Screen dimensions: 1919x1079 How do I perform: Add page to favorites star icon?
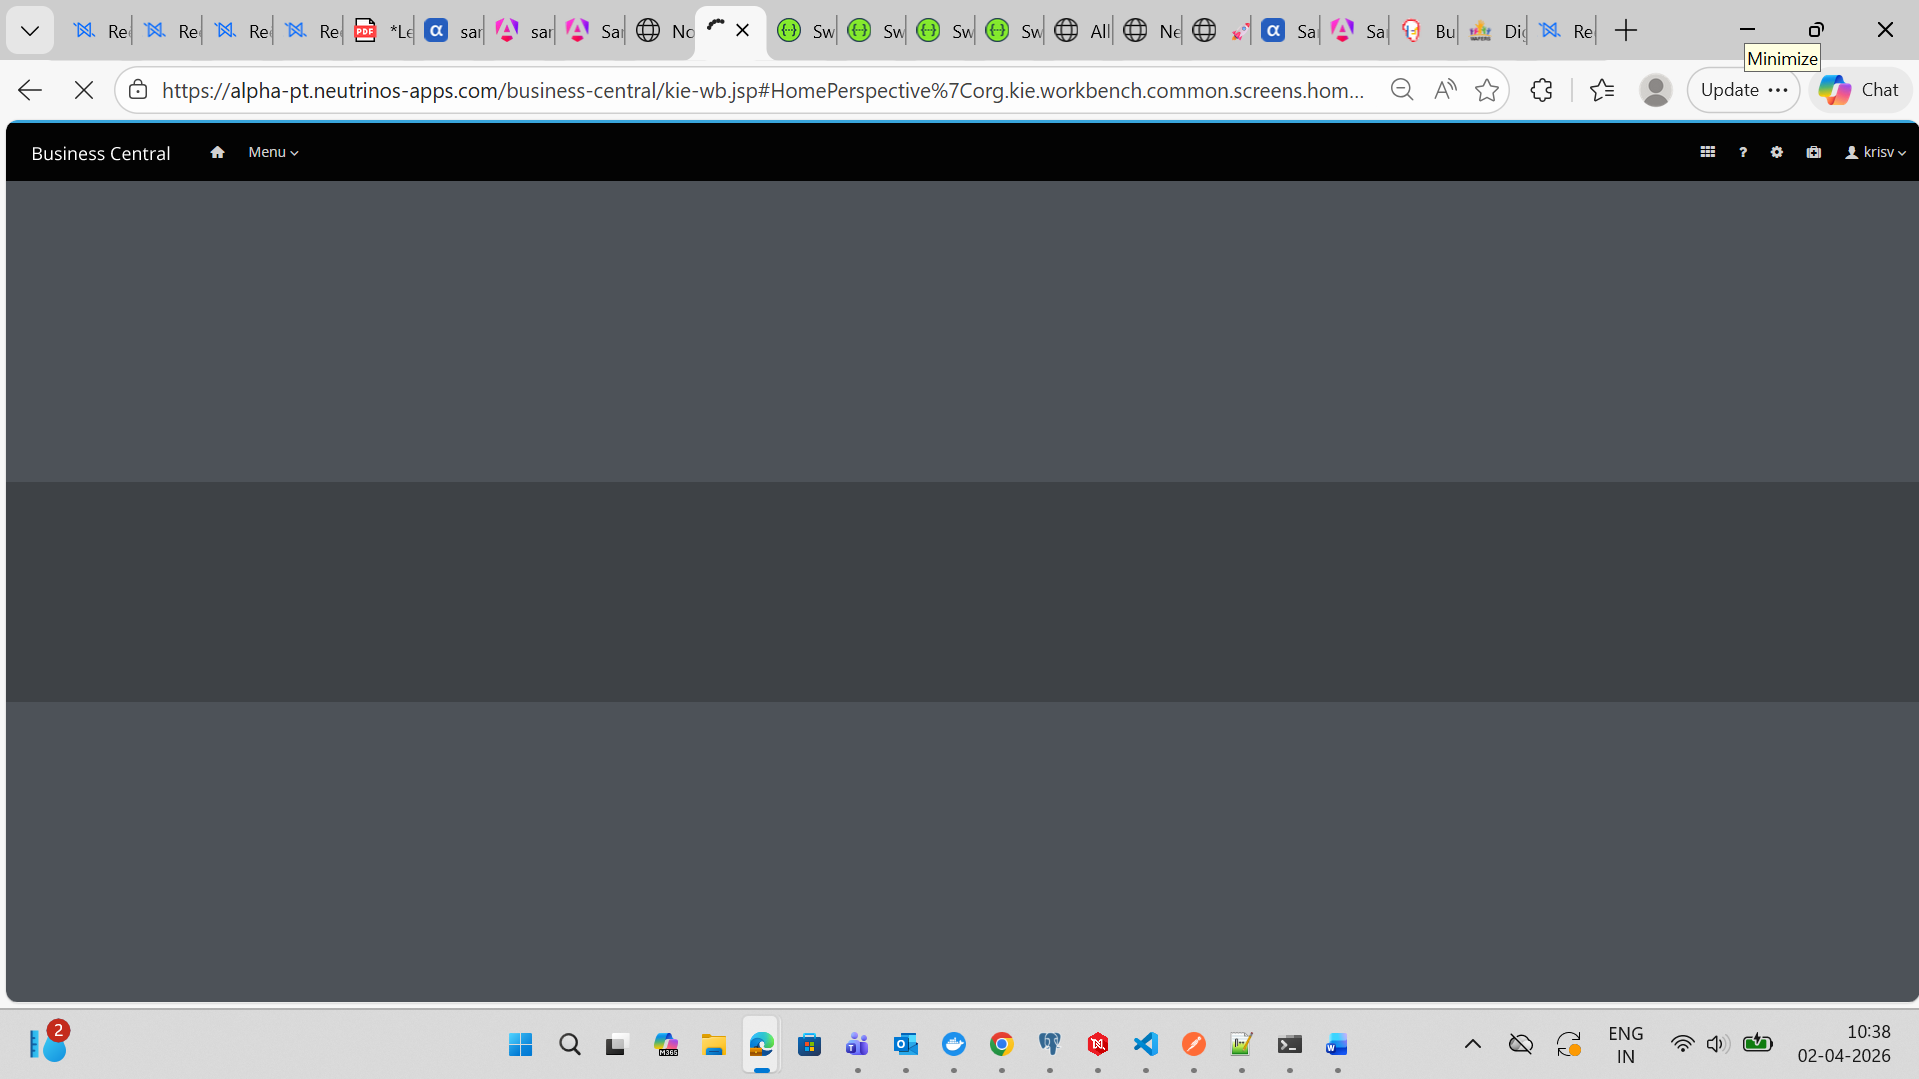[x=1487, y=90]
